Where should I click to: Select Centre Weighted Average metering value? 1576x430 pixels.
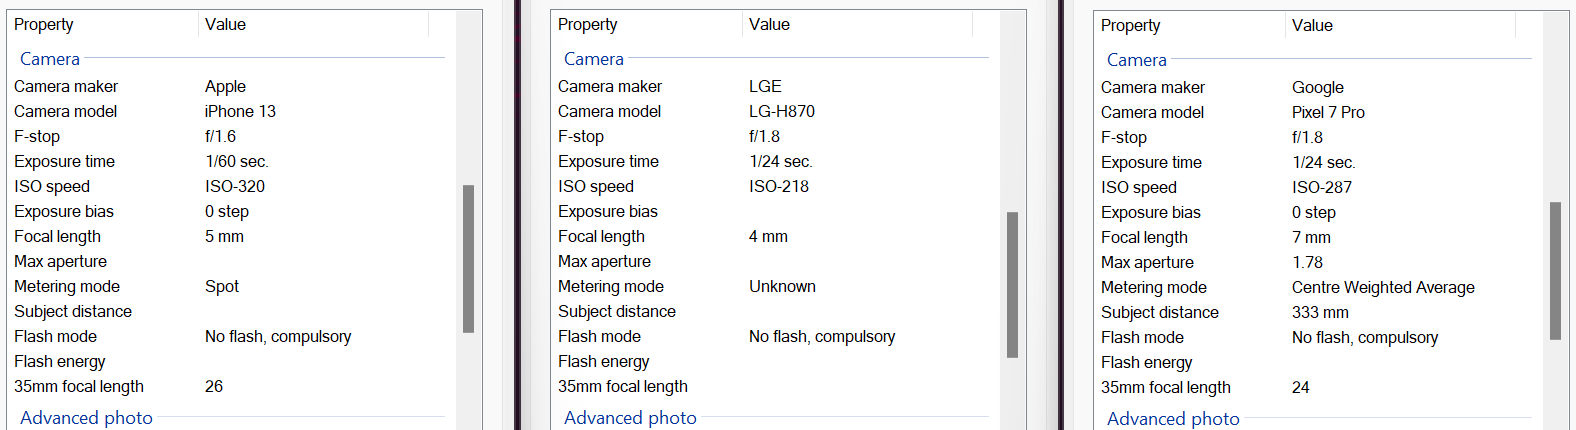pyautogui.click(x=1383, y=287)
